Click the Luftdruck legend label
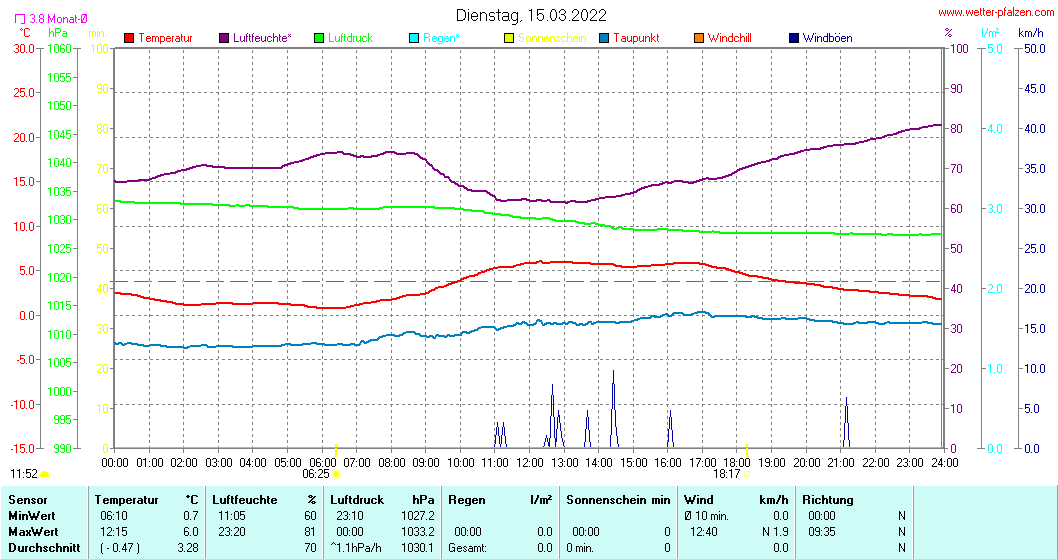 coord(350,38)
